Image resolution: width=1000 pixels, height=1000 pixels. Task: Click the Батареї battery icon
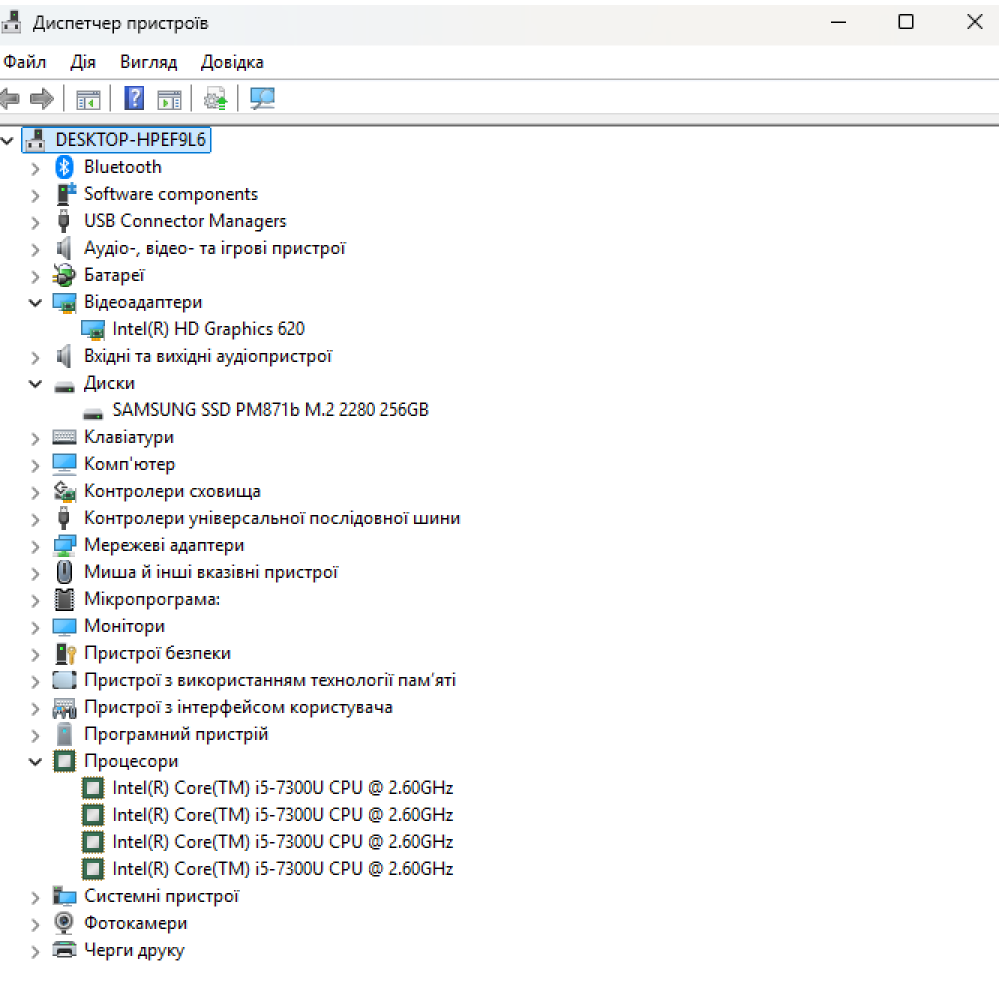click(65, 275)
